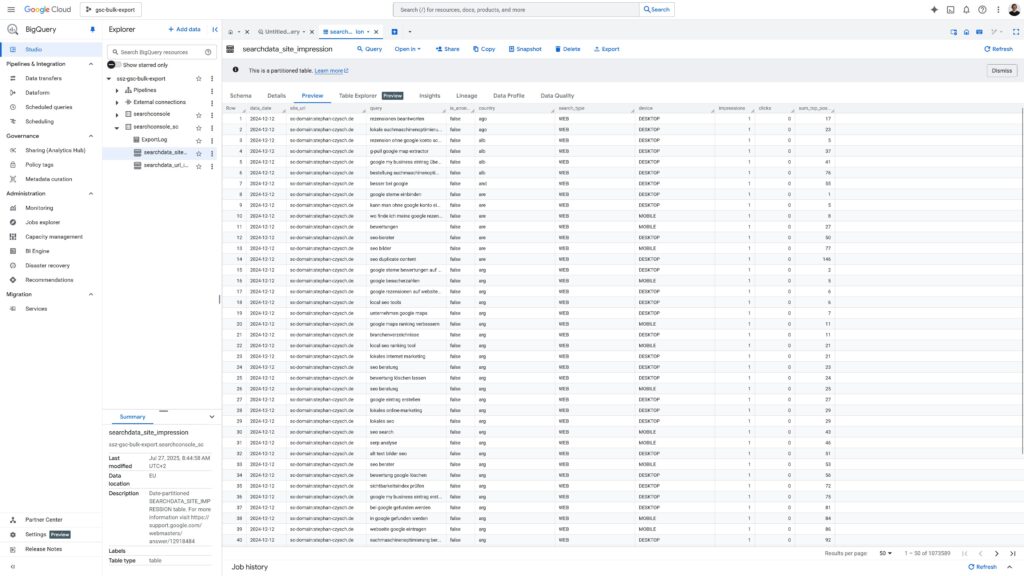Open the 'Open in' dropdown
This screenshot has height=576, width=1024.
coord(407,48)
